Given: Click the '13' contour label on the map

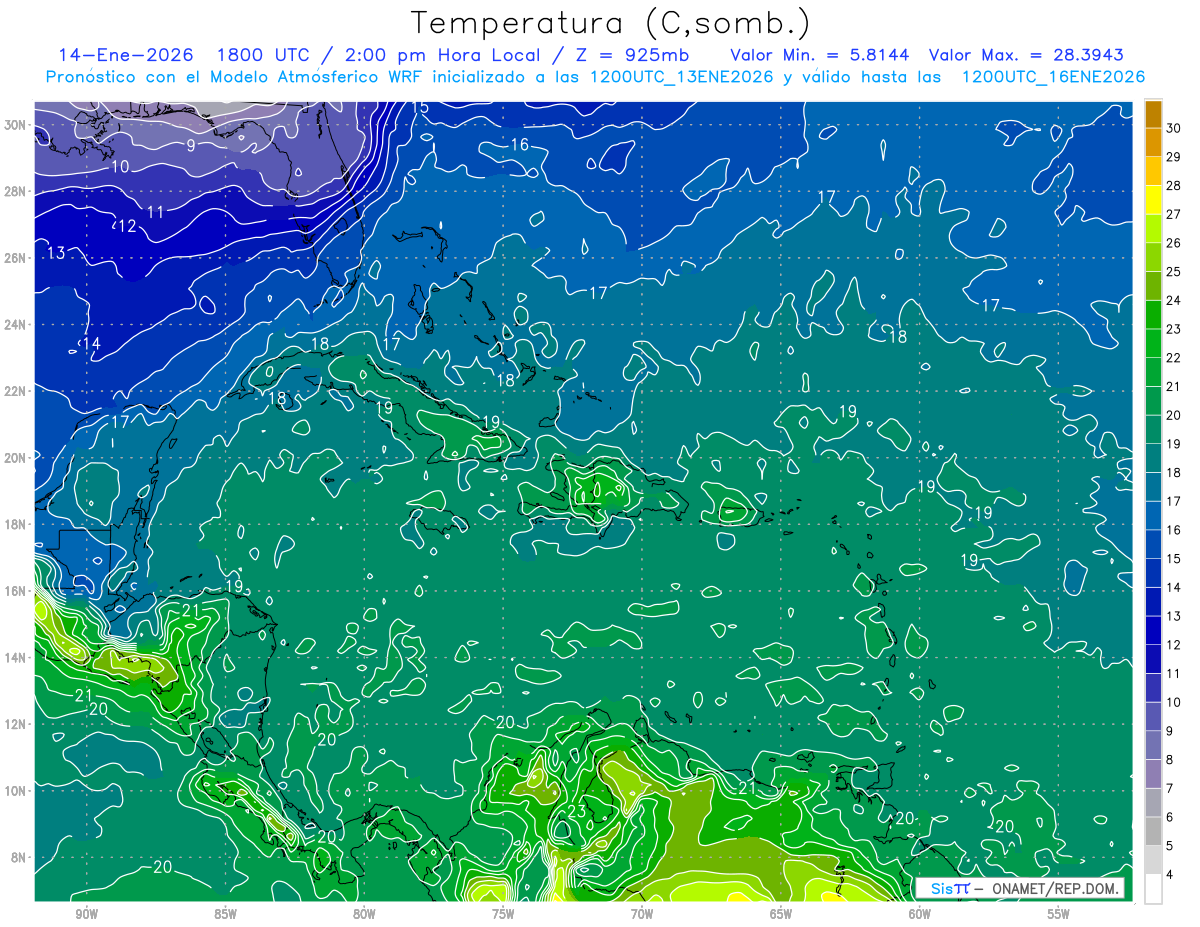Looking at the screenshot, I should click(x=56, y=253).
